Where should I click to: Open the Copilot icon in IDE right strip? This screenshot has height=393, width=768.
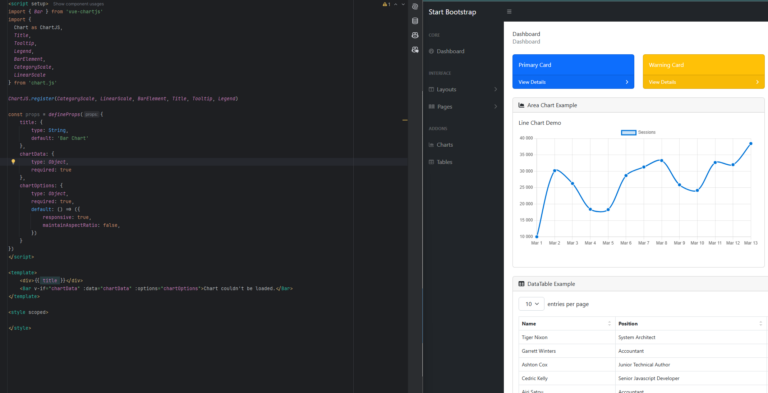[415, 35]
